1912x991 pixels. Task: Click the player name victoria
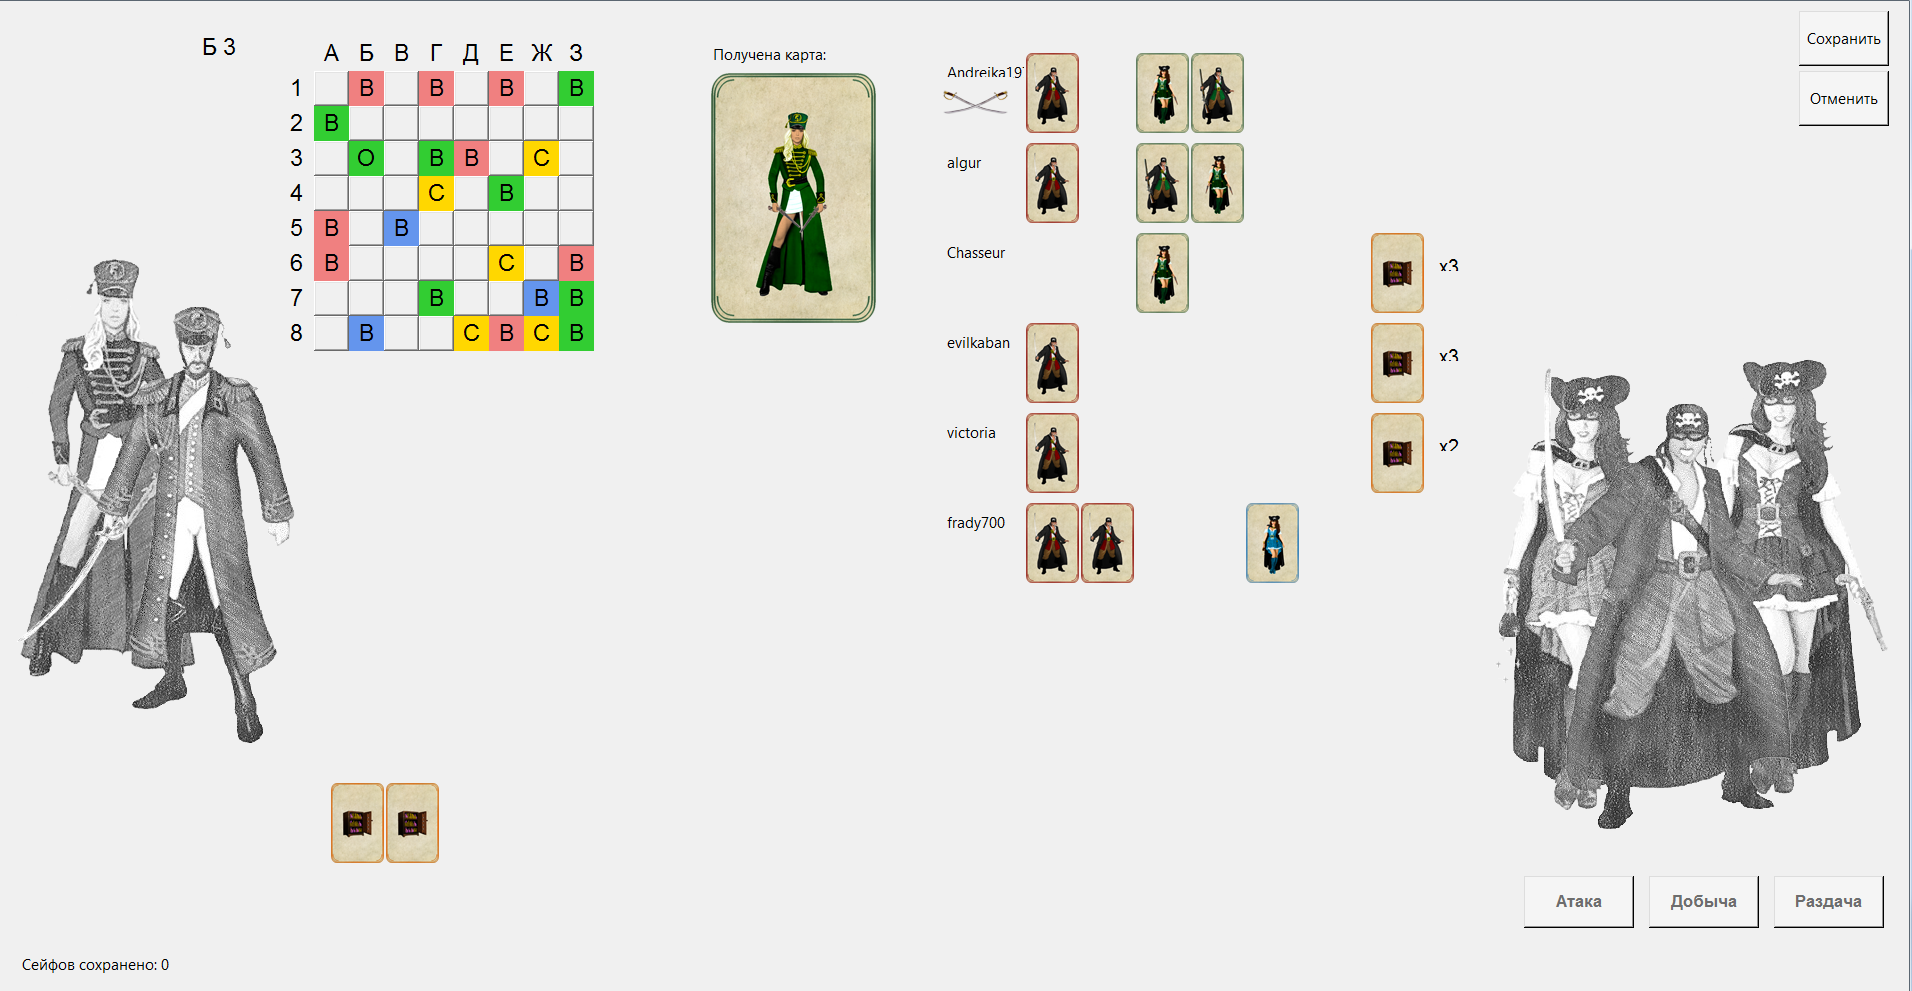(x=971, y=433)
